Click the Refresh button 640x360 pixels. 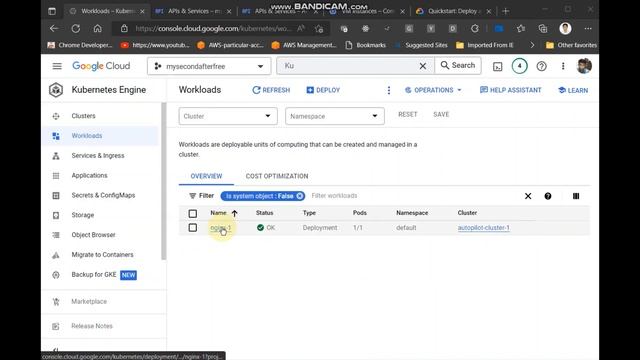tap(271, 90)
